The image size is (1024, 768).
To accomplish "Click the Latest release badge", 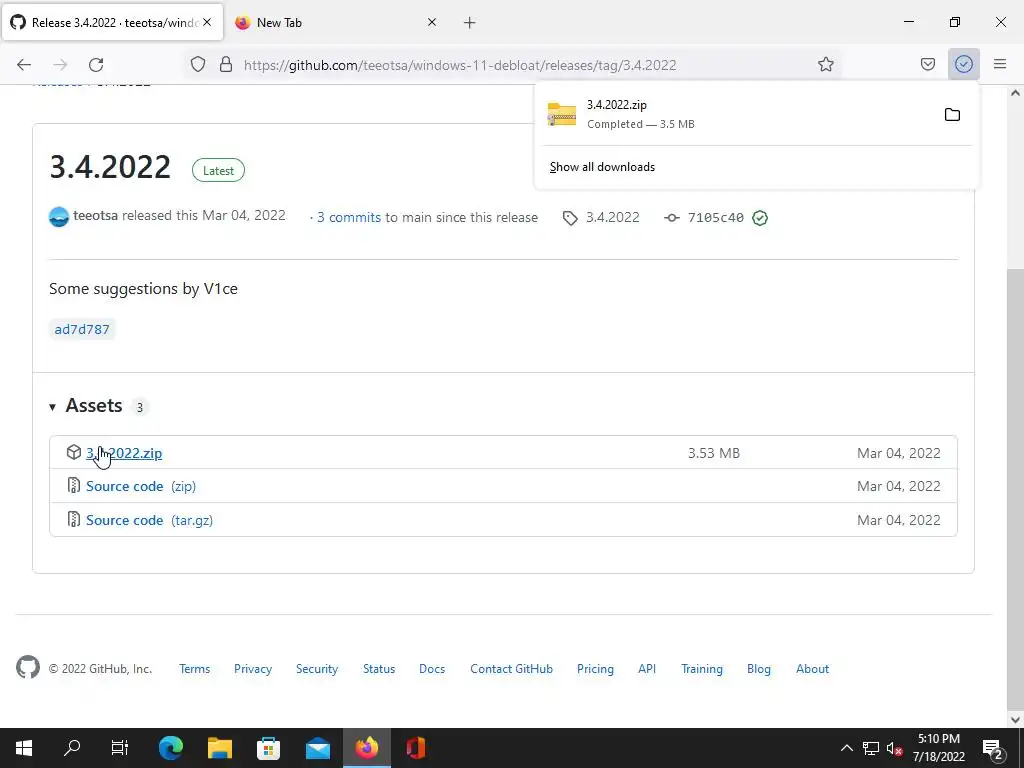I will [x=218, y=170].
